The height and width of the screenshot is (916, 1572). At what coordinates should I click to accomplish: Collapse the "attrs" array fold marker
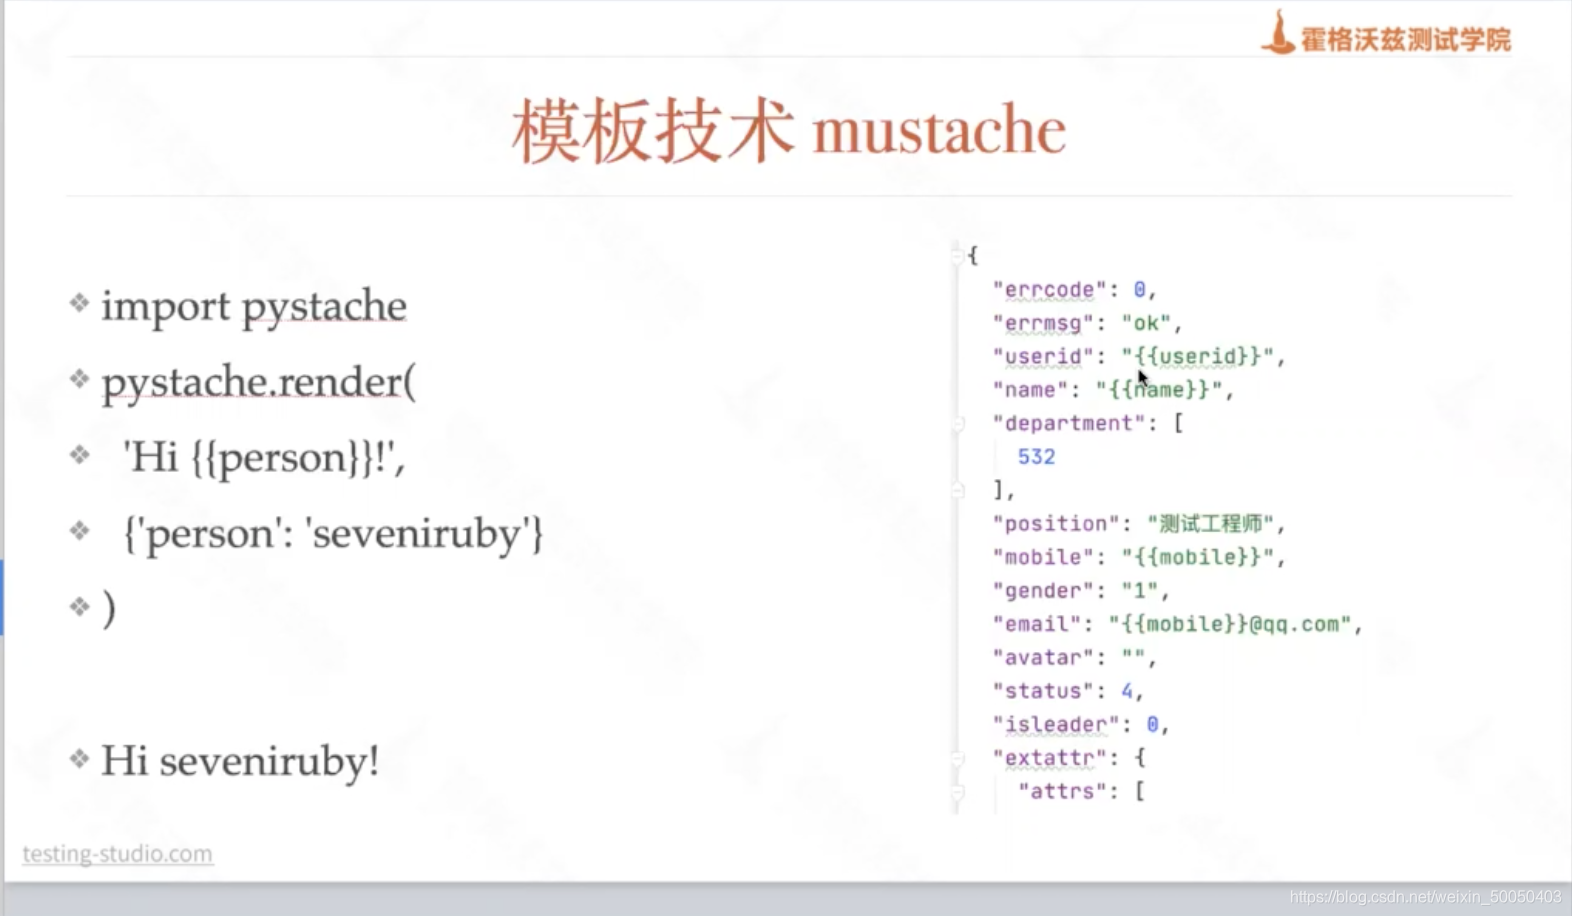[958, 792]
